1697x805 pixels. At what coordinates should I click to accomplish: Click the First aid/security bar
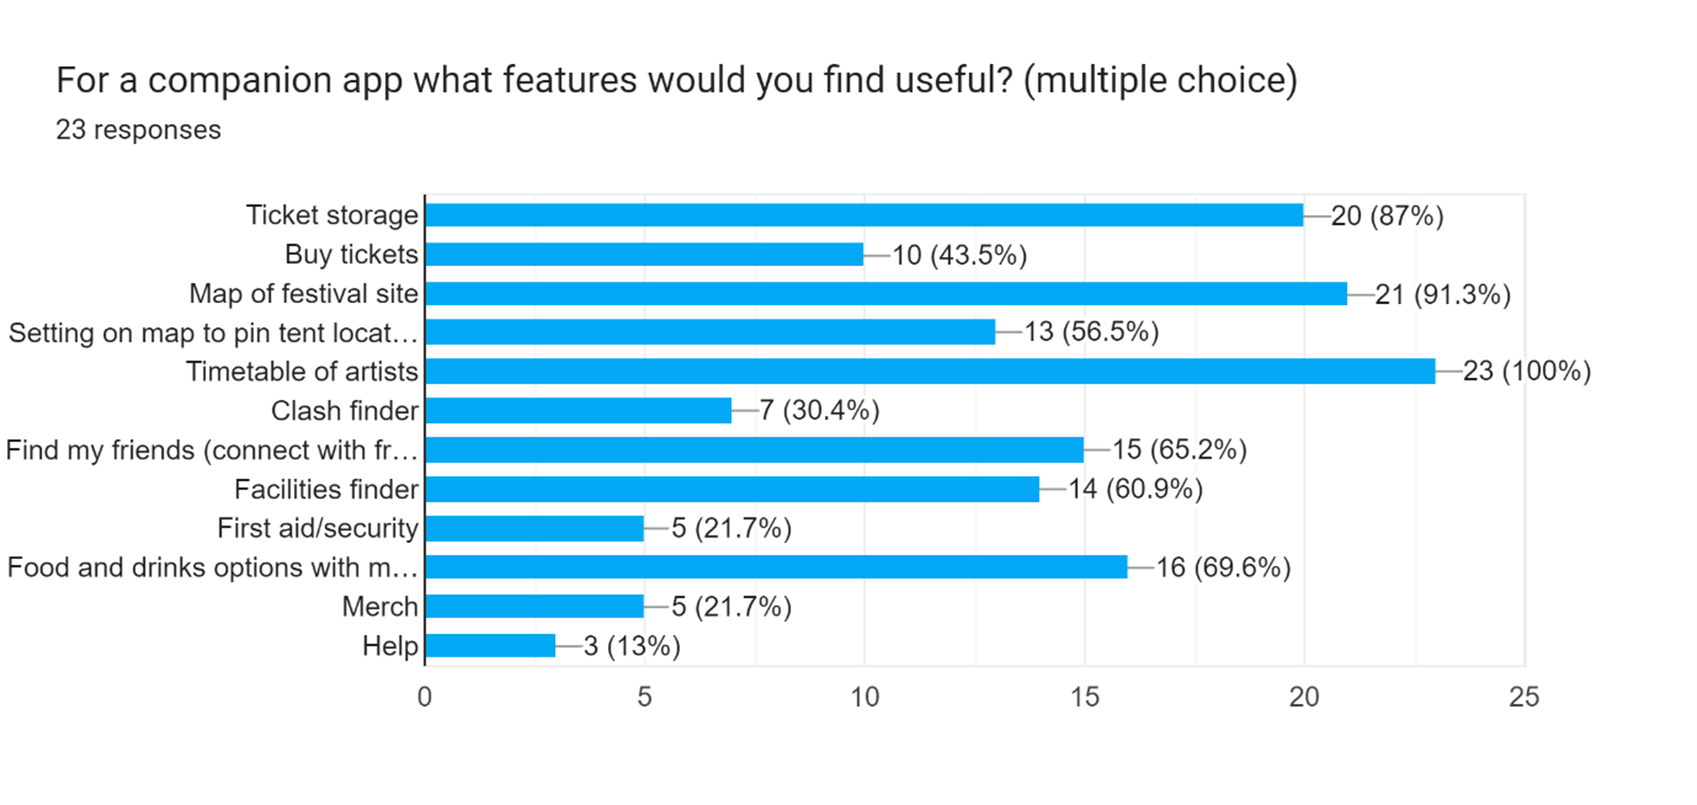point(534,528)
